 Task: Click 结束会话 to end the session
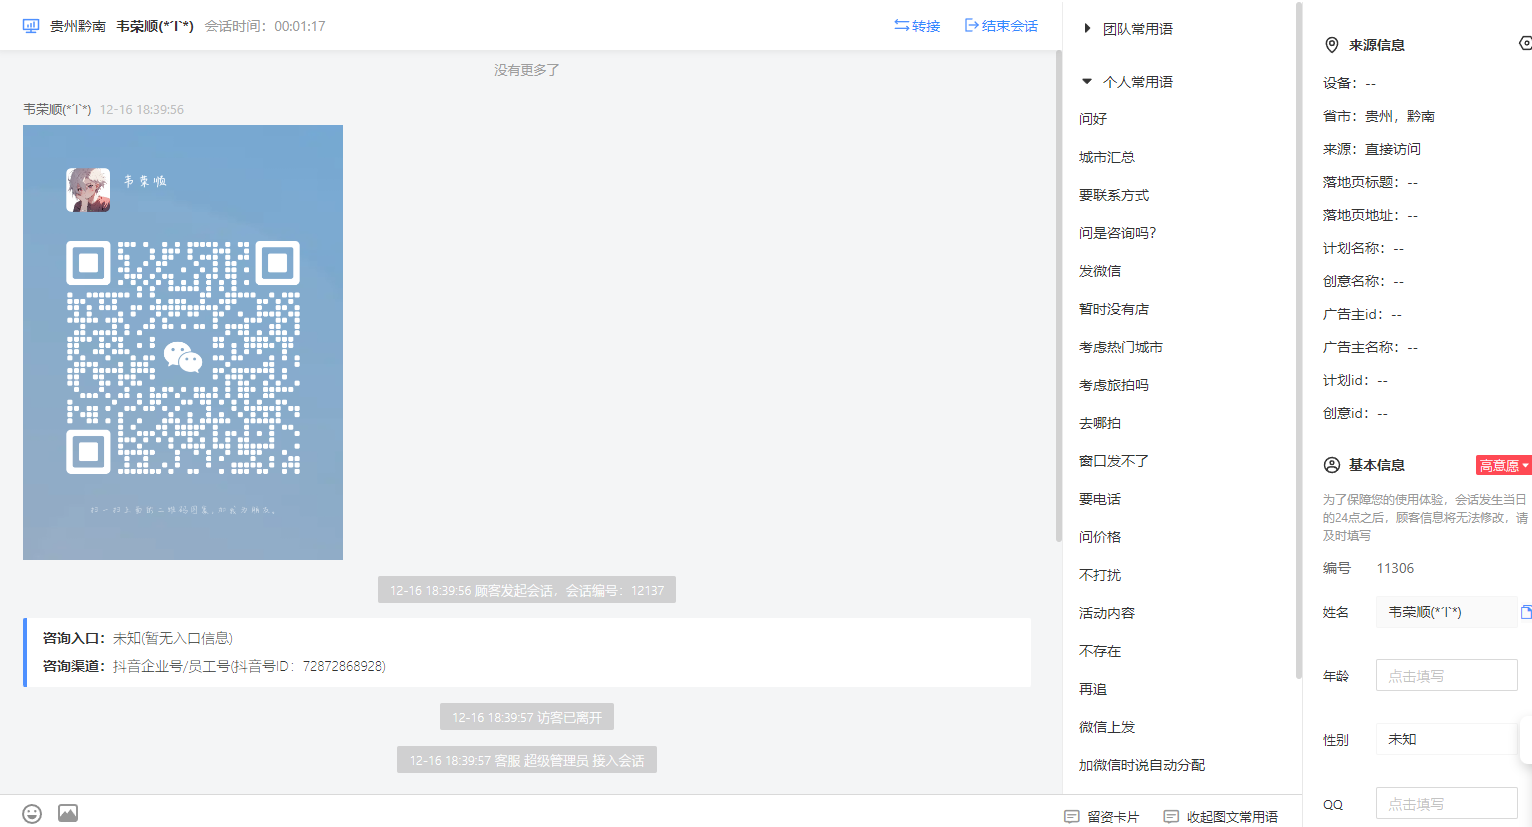pyautogui.click(x=1001, y=26)
